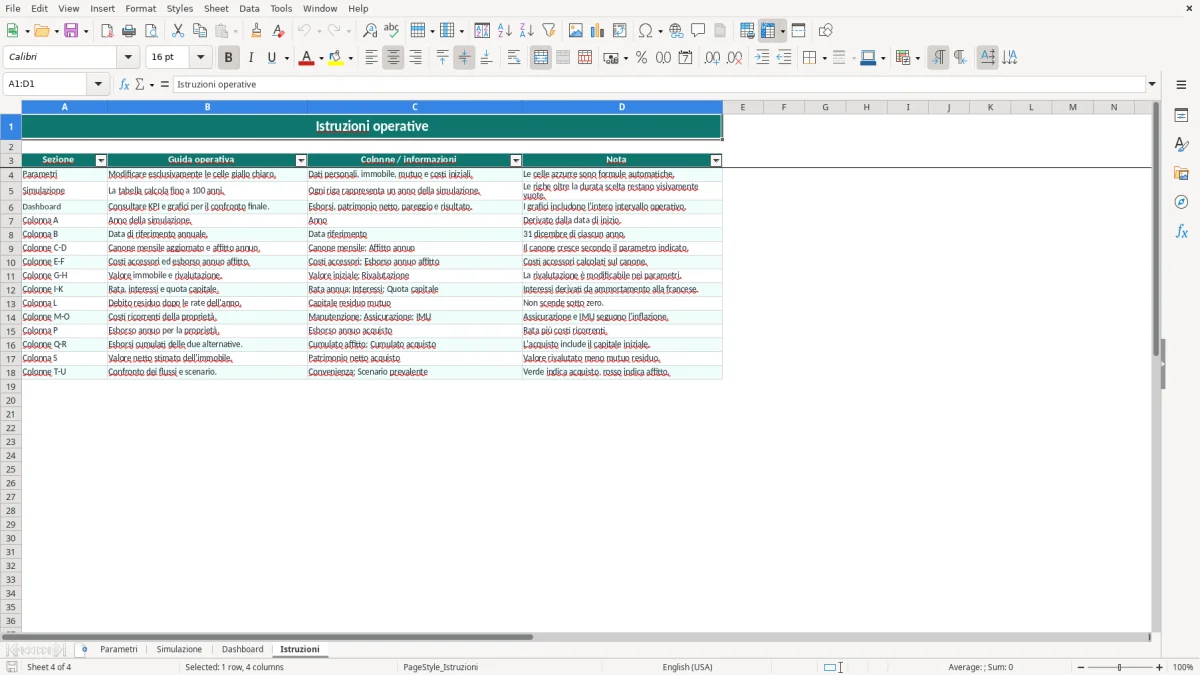Open the Sezione column filter dropdown
1200x675 pixels.
coord(100,160)
